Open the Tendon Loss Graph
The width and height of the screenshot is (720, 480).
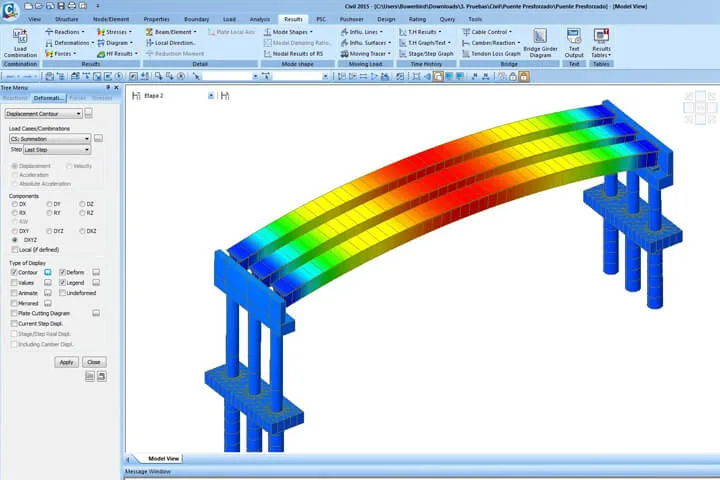(x=491, y=54)
